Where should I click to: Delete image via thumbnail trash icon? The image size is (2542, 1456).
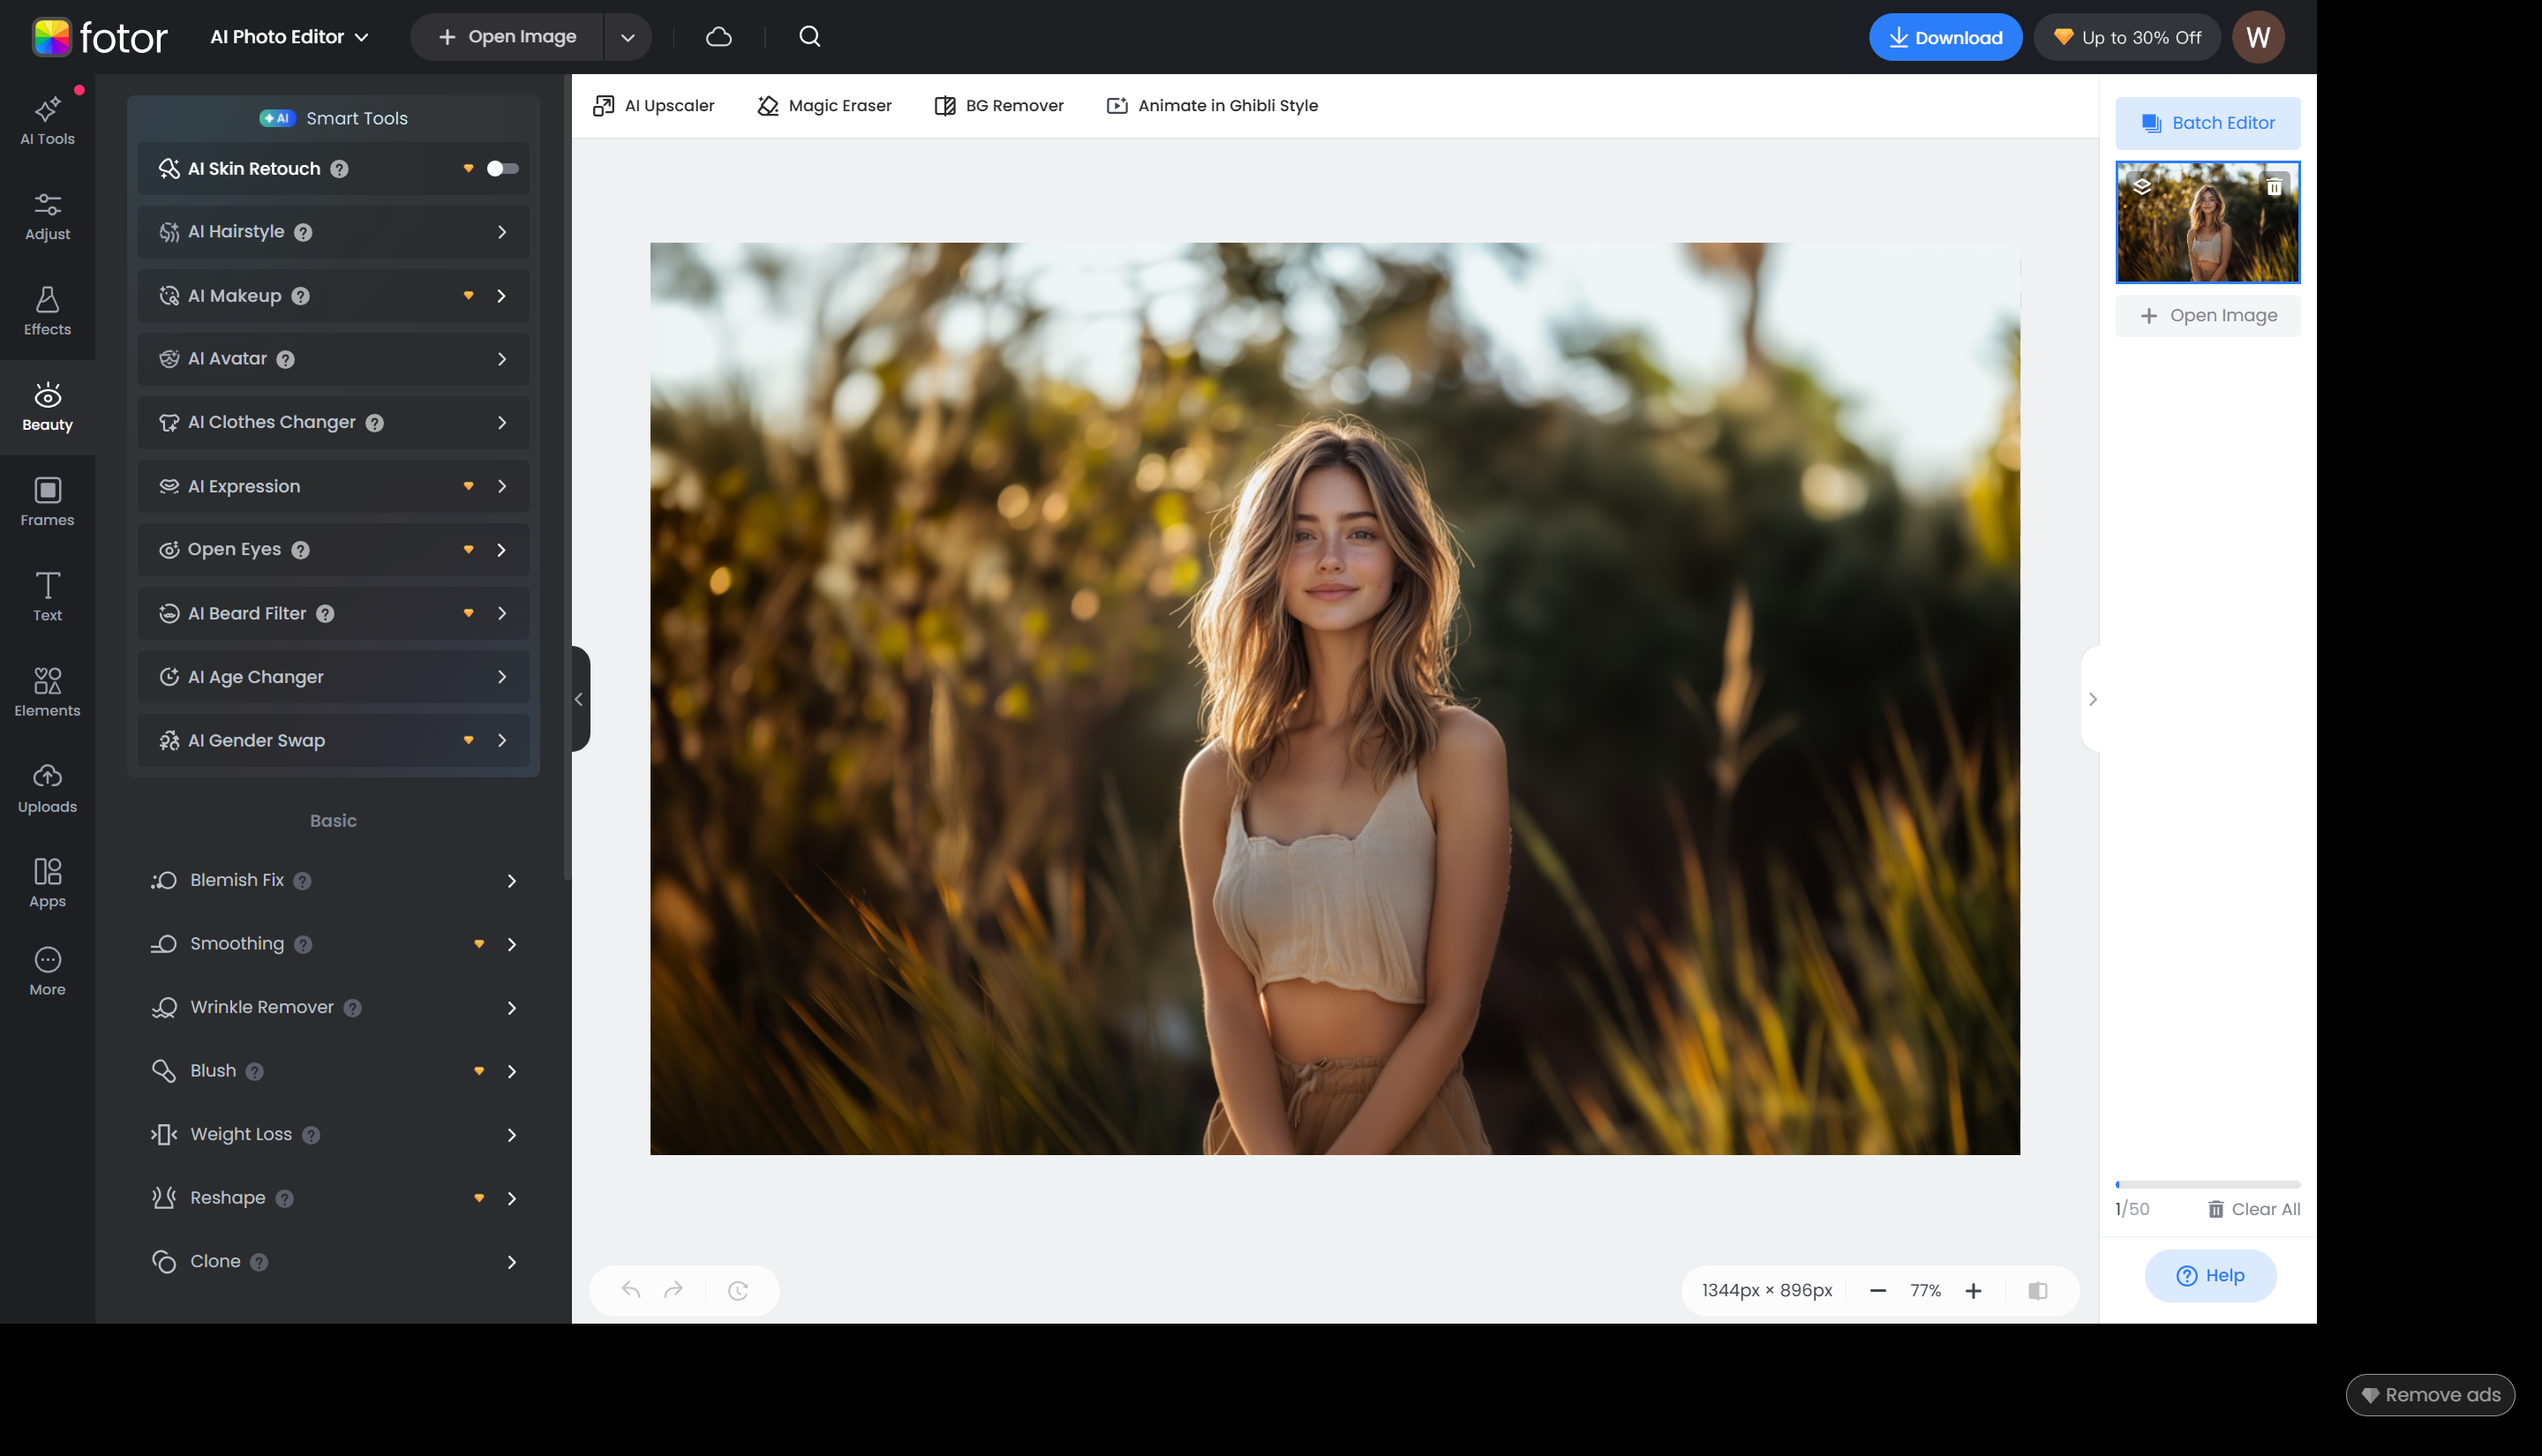(2274, 186)
